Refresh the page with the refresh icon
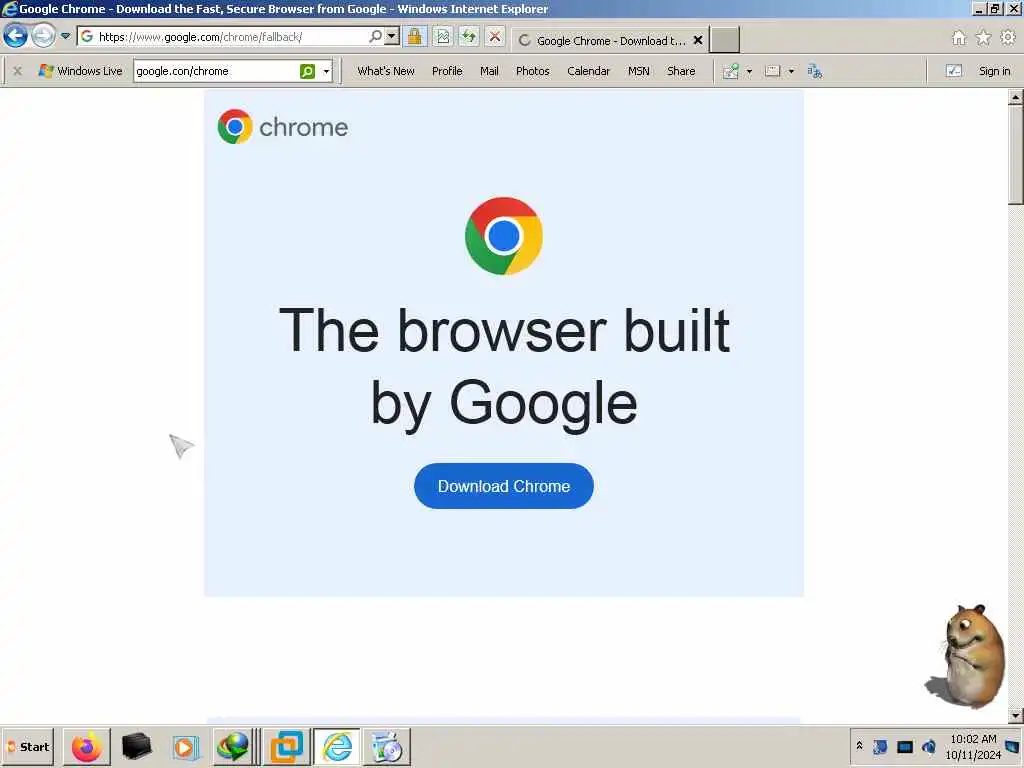The width and height of the screenshot is (1024, 768). coord(469,37)
